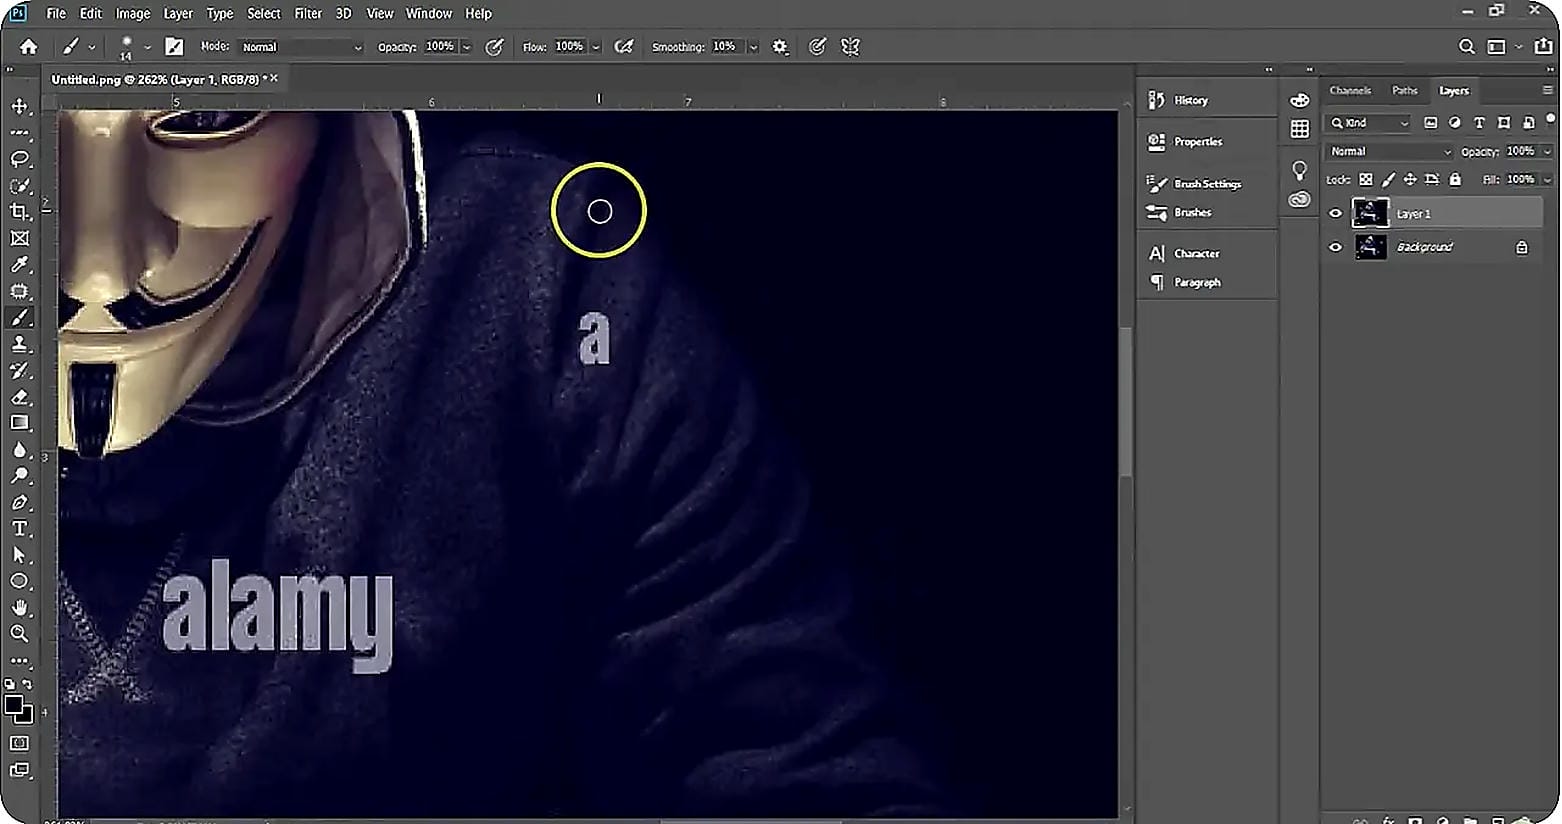Toggle the brush settings panel button

coord(174,47)
